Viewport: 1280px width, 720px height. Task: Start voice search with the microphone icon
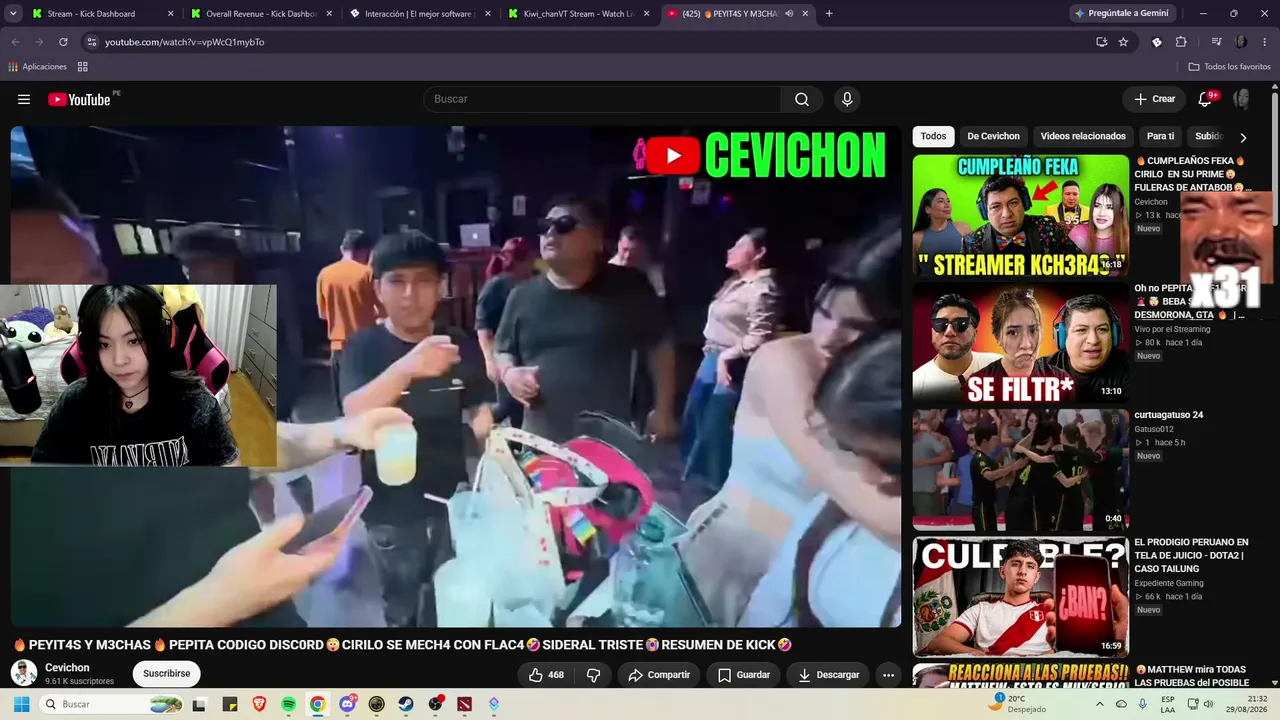point(847,99)
